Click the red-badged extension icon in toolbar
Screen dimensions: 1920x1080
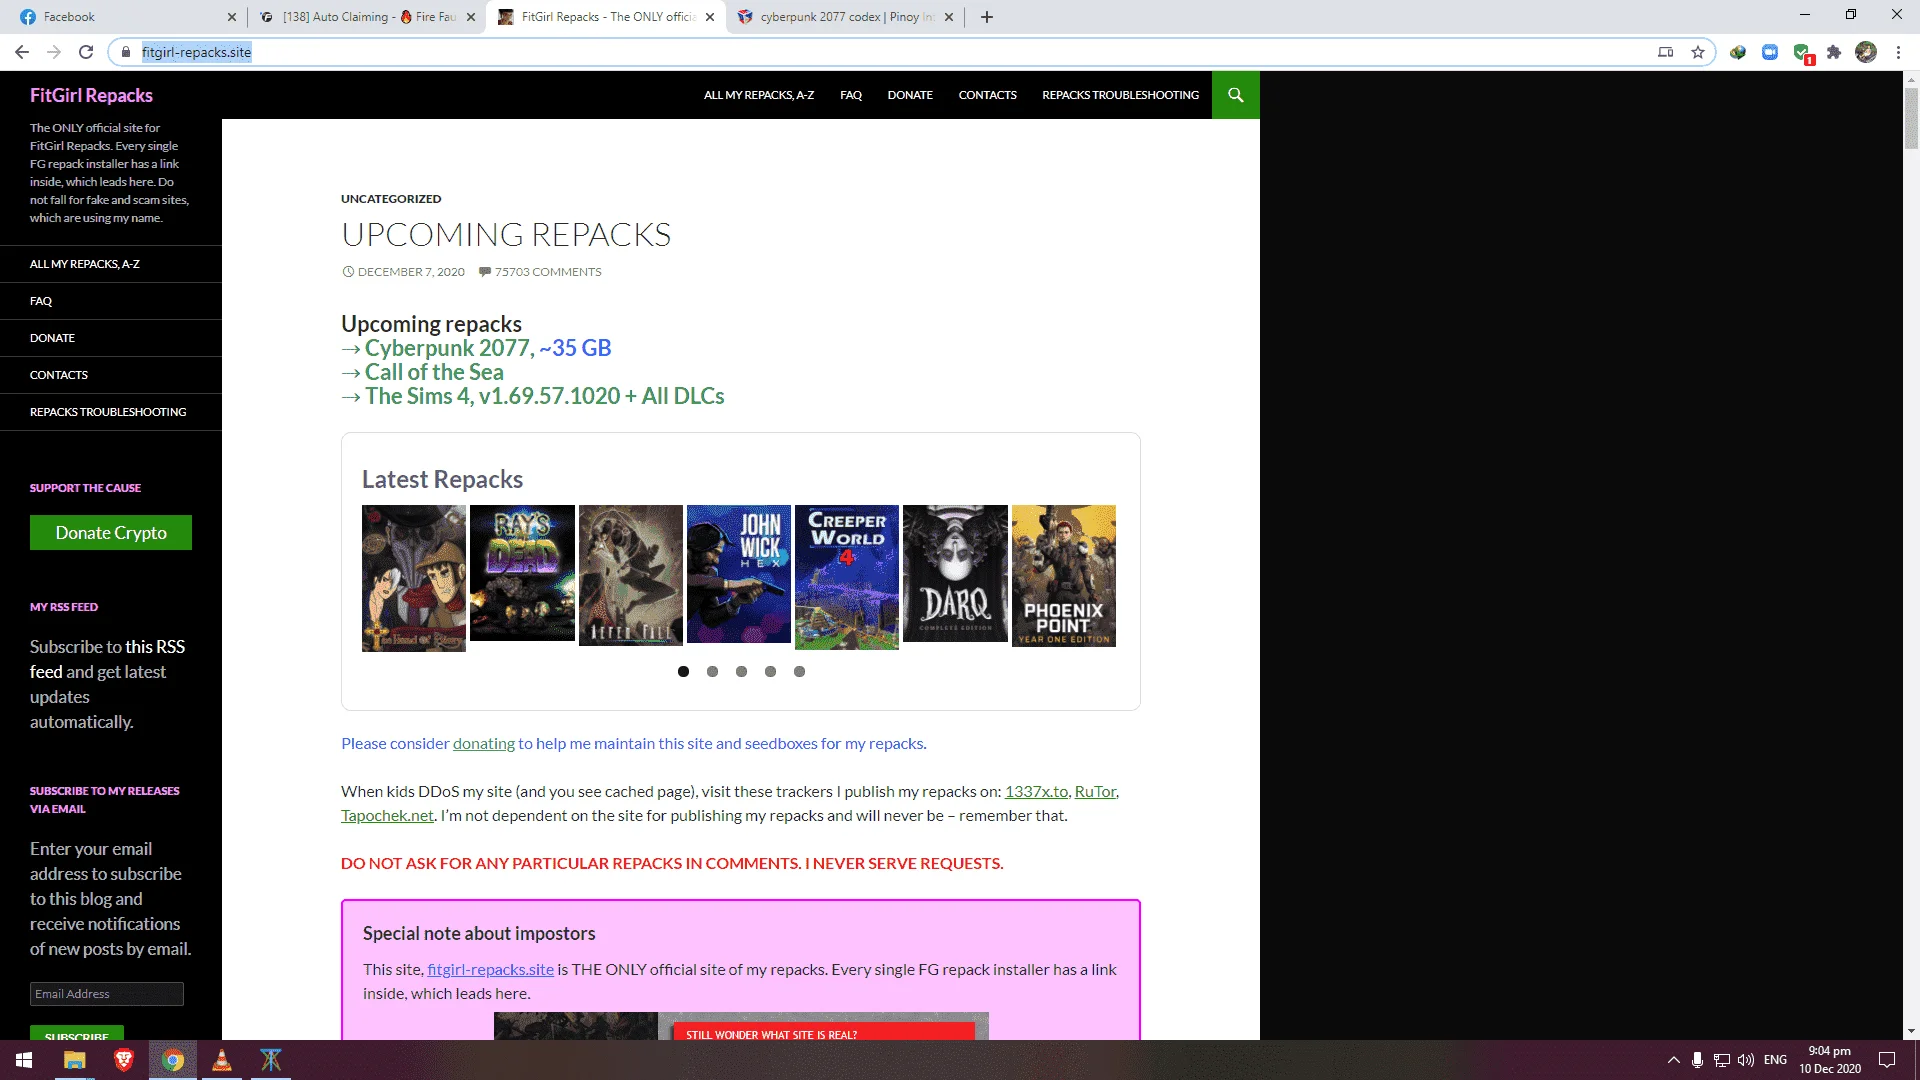[1802, 53]
